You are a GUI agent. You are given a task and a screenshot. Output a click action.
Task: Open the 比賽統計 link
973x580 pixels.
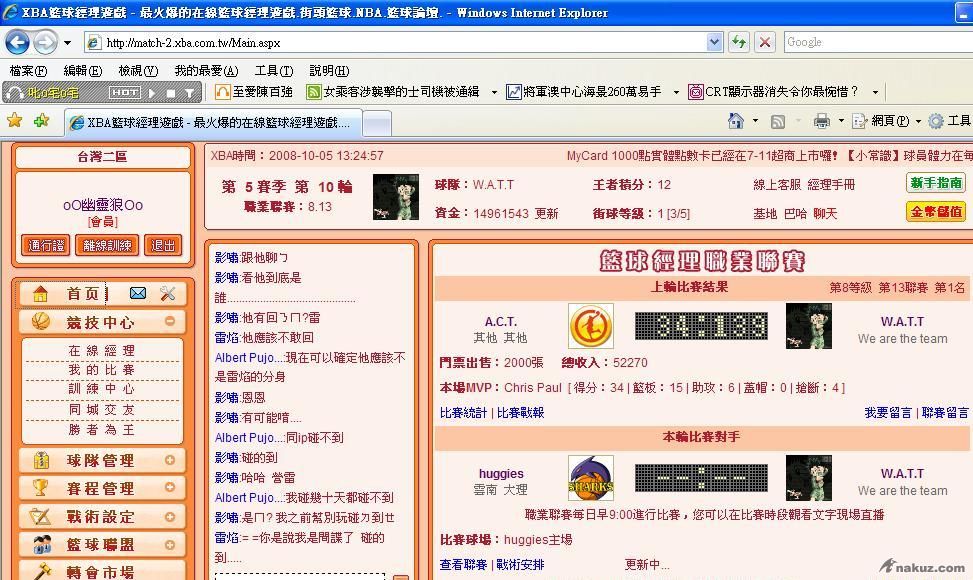[463, 413]
